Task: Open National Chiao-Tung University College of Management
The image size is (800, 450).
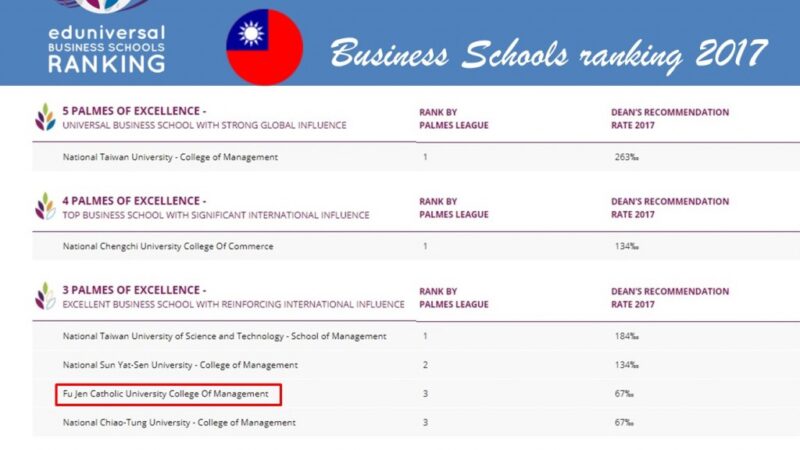Action: pyautogui.click(x=179, y=423)
